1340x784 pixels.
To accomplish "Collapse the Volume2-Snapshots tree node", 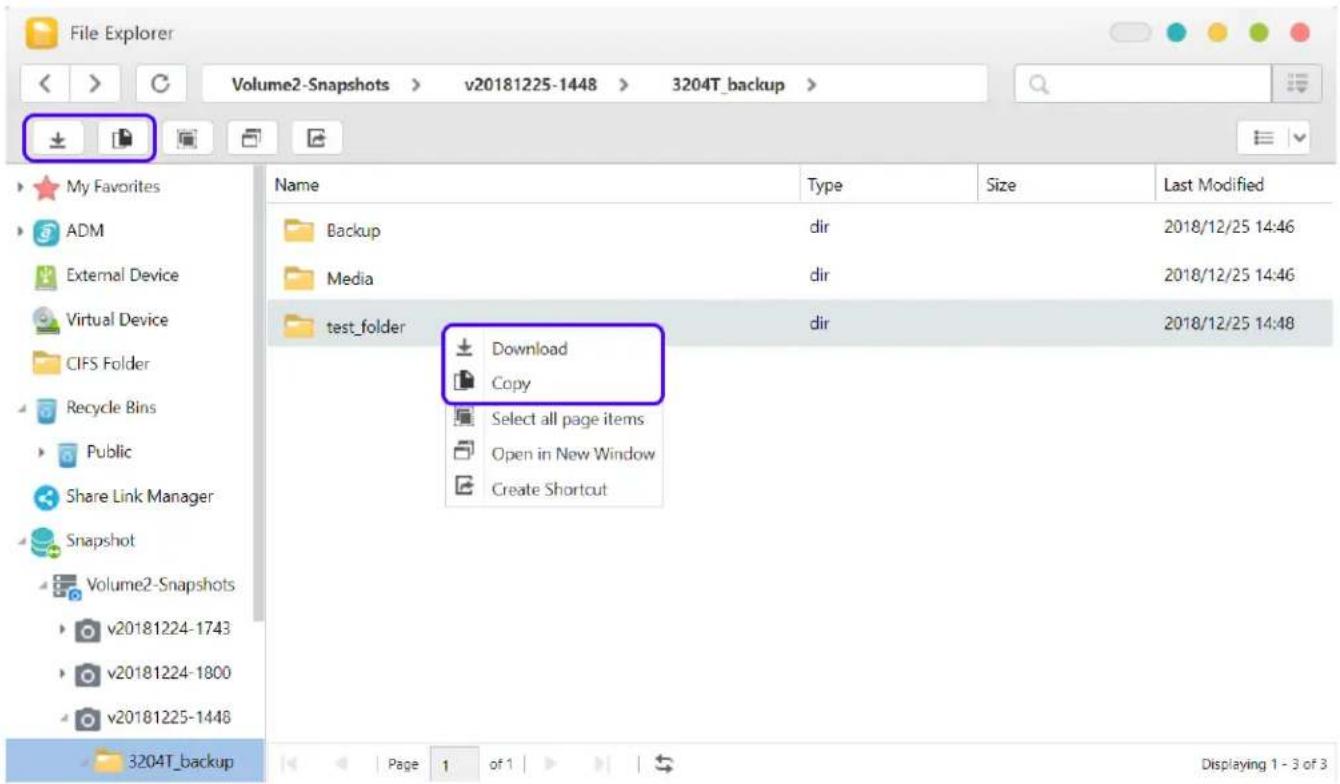I will coord(43,585).
